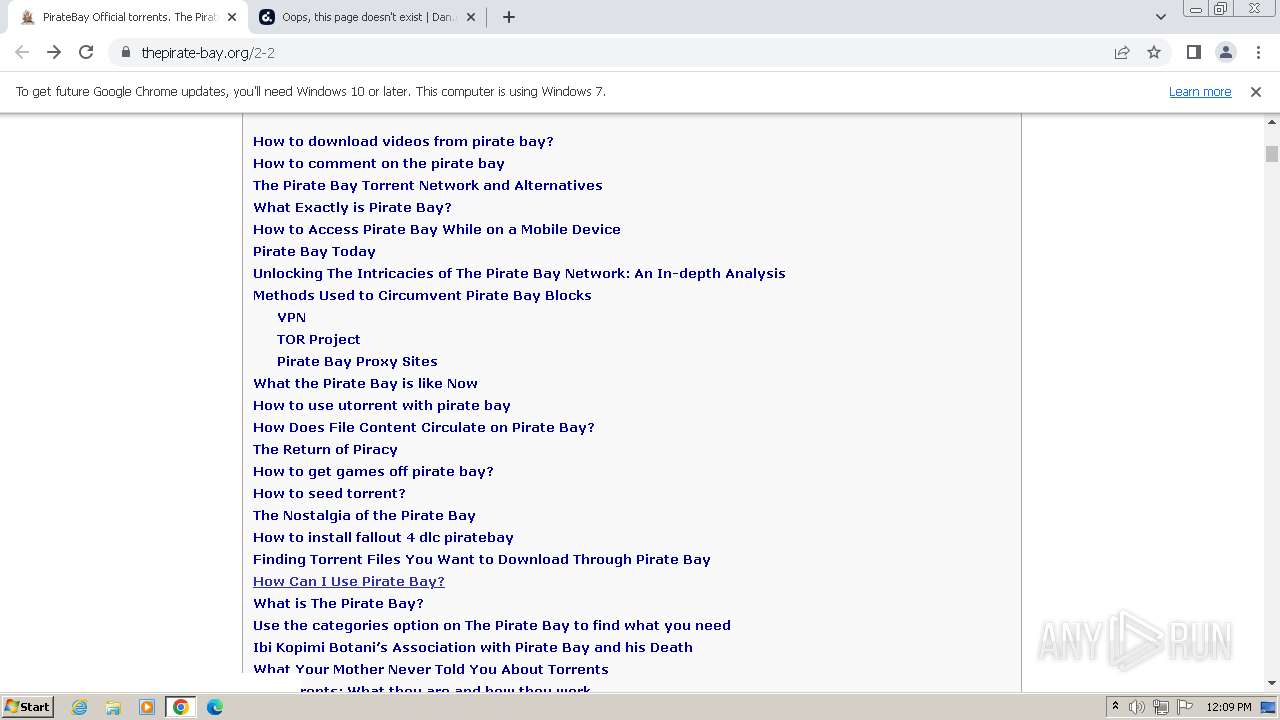The image size is (1280, 720).
Task: Click Learn more about Chrome updates
Action: (1200, 91)
